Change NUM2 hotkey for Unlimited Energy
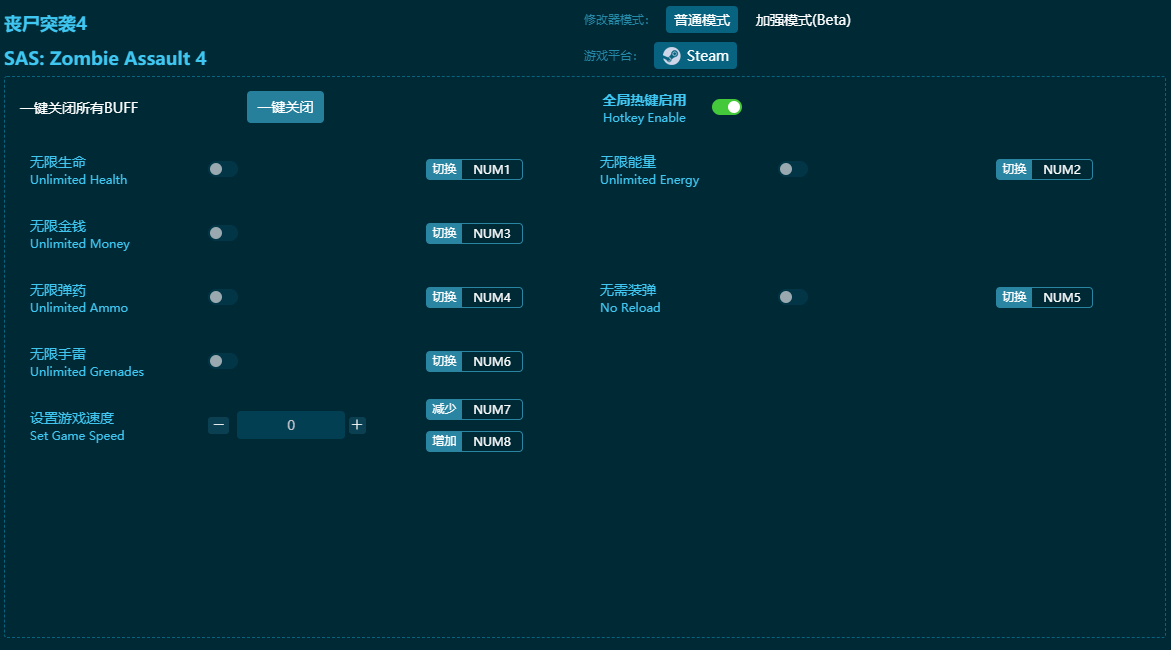The height and width of the screenshot is (650, 1171). tap(1061, 170)
